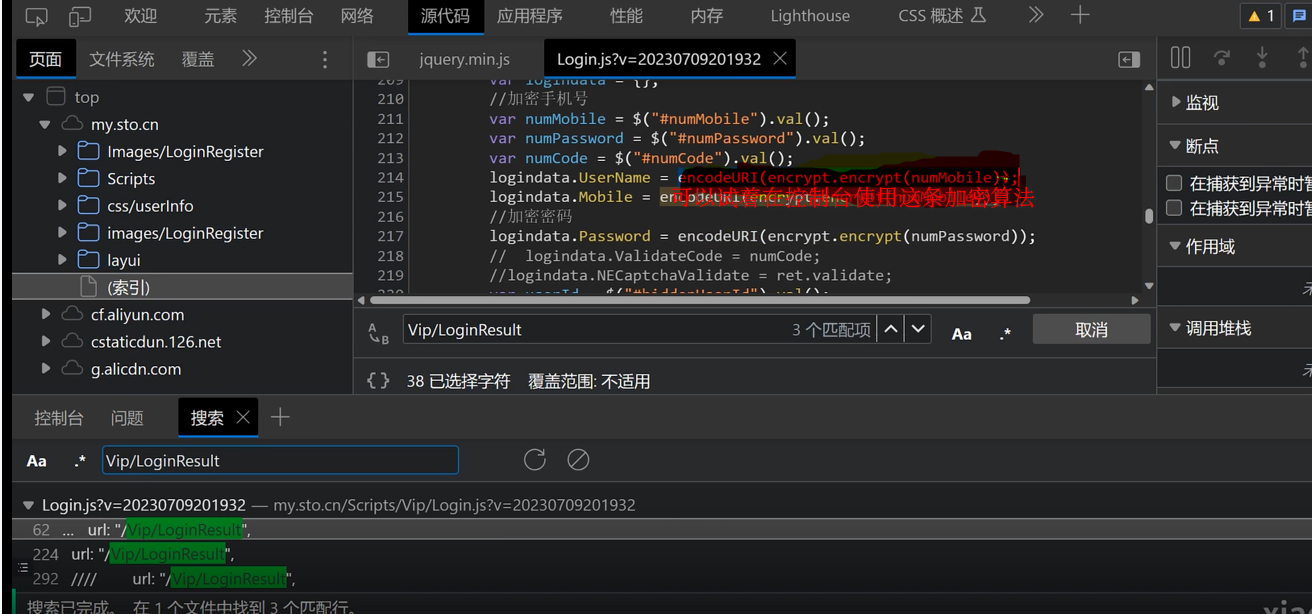Pause script execution in debugger
The height and width of the screenshot is (614, 1312).
coord(1180,58)
